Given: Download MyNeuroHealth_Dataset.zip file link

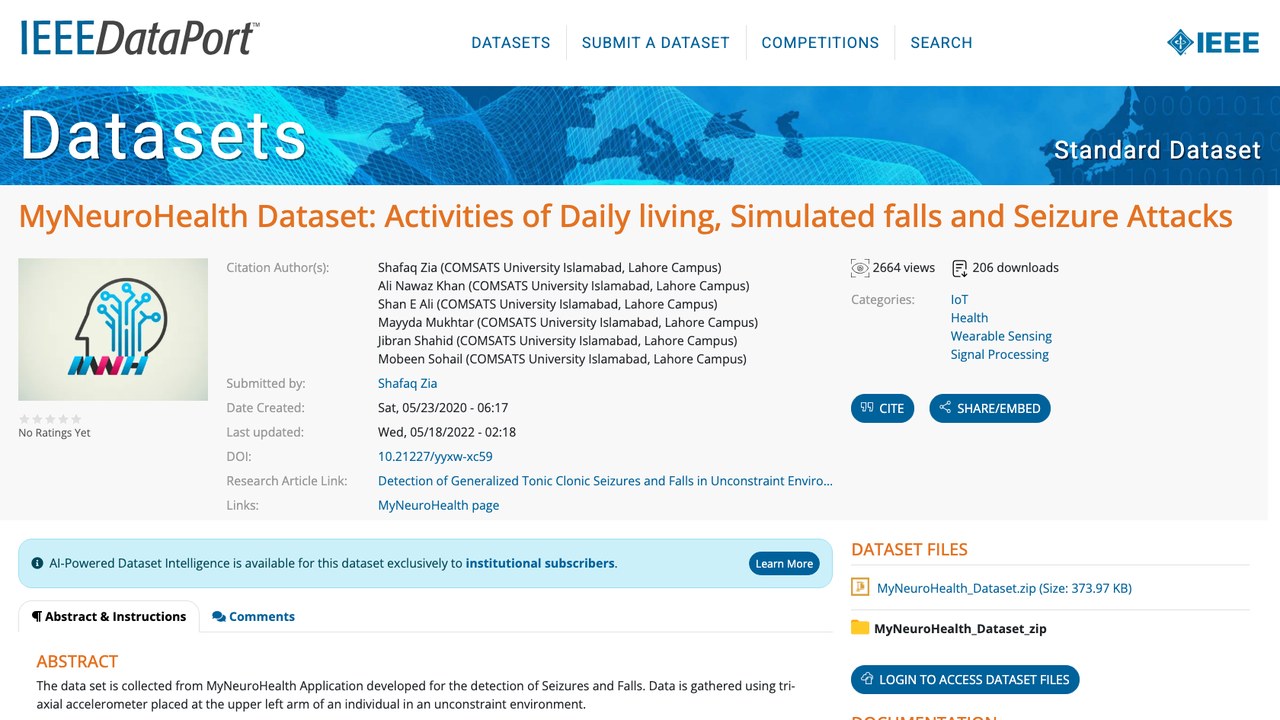Looking at the screenshot, I should pos(1004,588).
